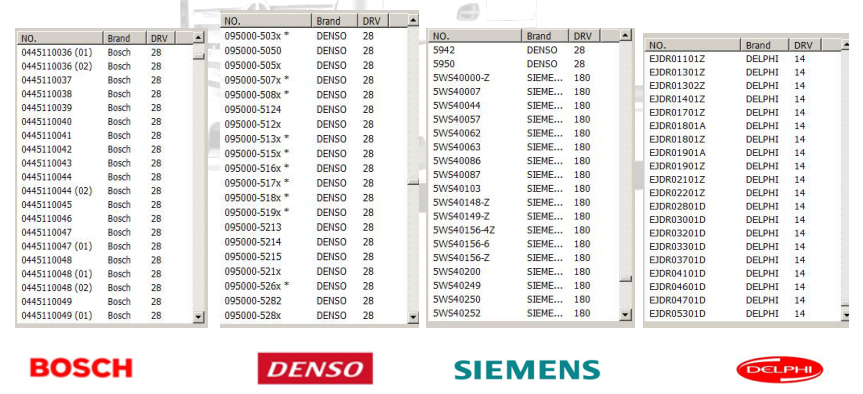Select row 5WS40086
The height and width of the screenshot is (394, 863).
tap(524, 161)
